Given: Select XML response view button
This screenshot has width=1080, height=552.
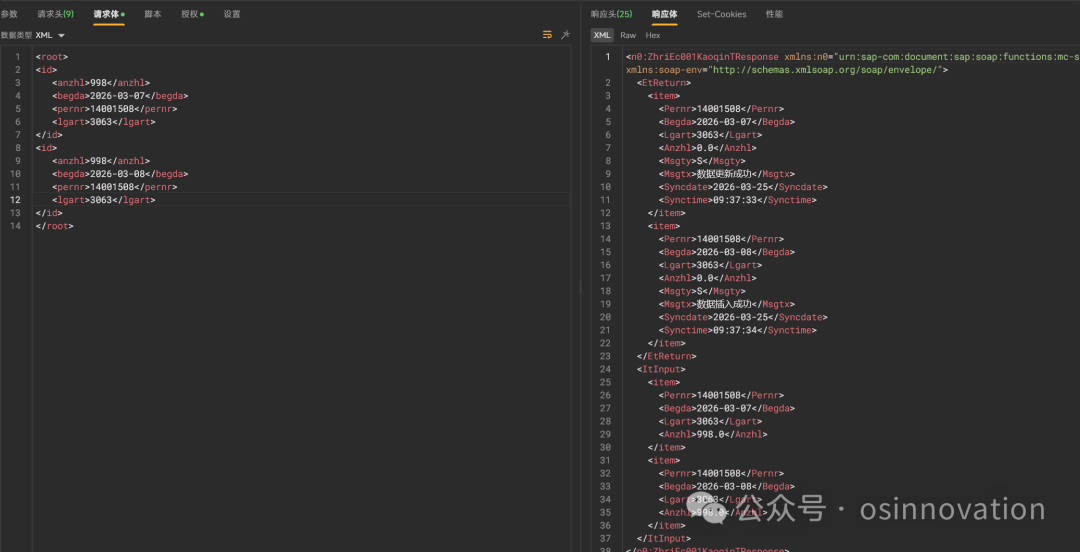Looking at the screenshot, I should (602, 35).
